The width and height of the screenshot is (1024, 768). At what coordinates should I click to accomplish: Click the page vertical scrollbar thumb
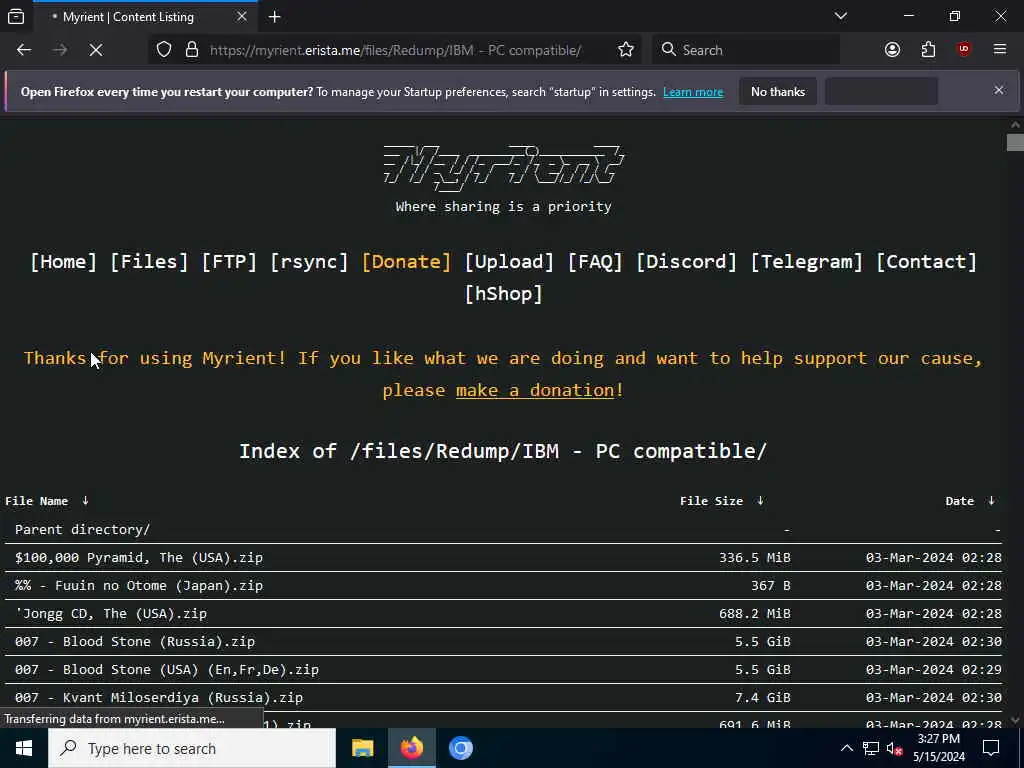click(1015, 142)
